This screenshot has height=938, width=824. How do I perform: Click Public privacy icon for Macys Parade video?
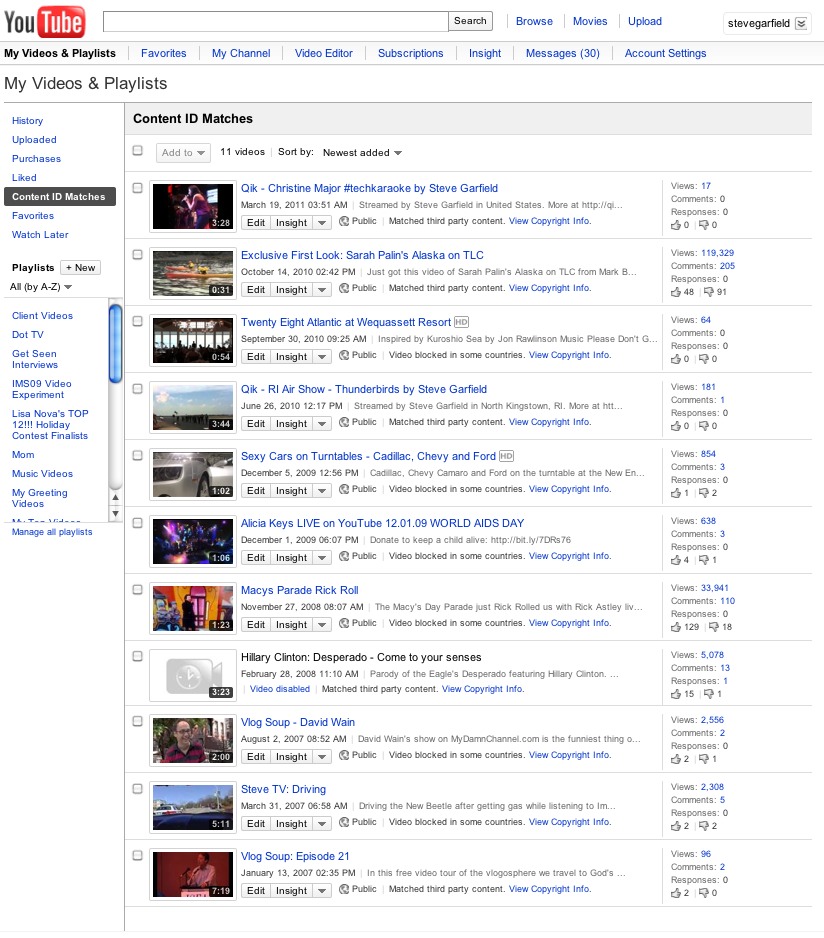pos(344,623)
